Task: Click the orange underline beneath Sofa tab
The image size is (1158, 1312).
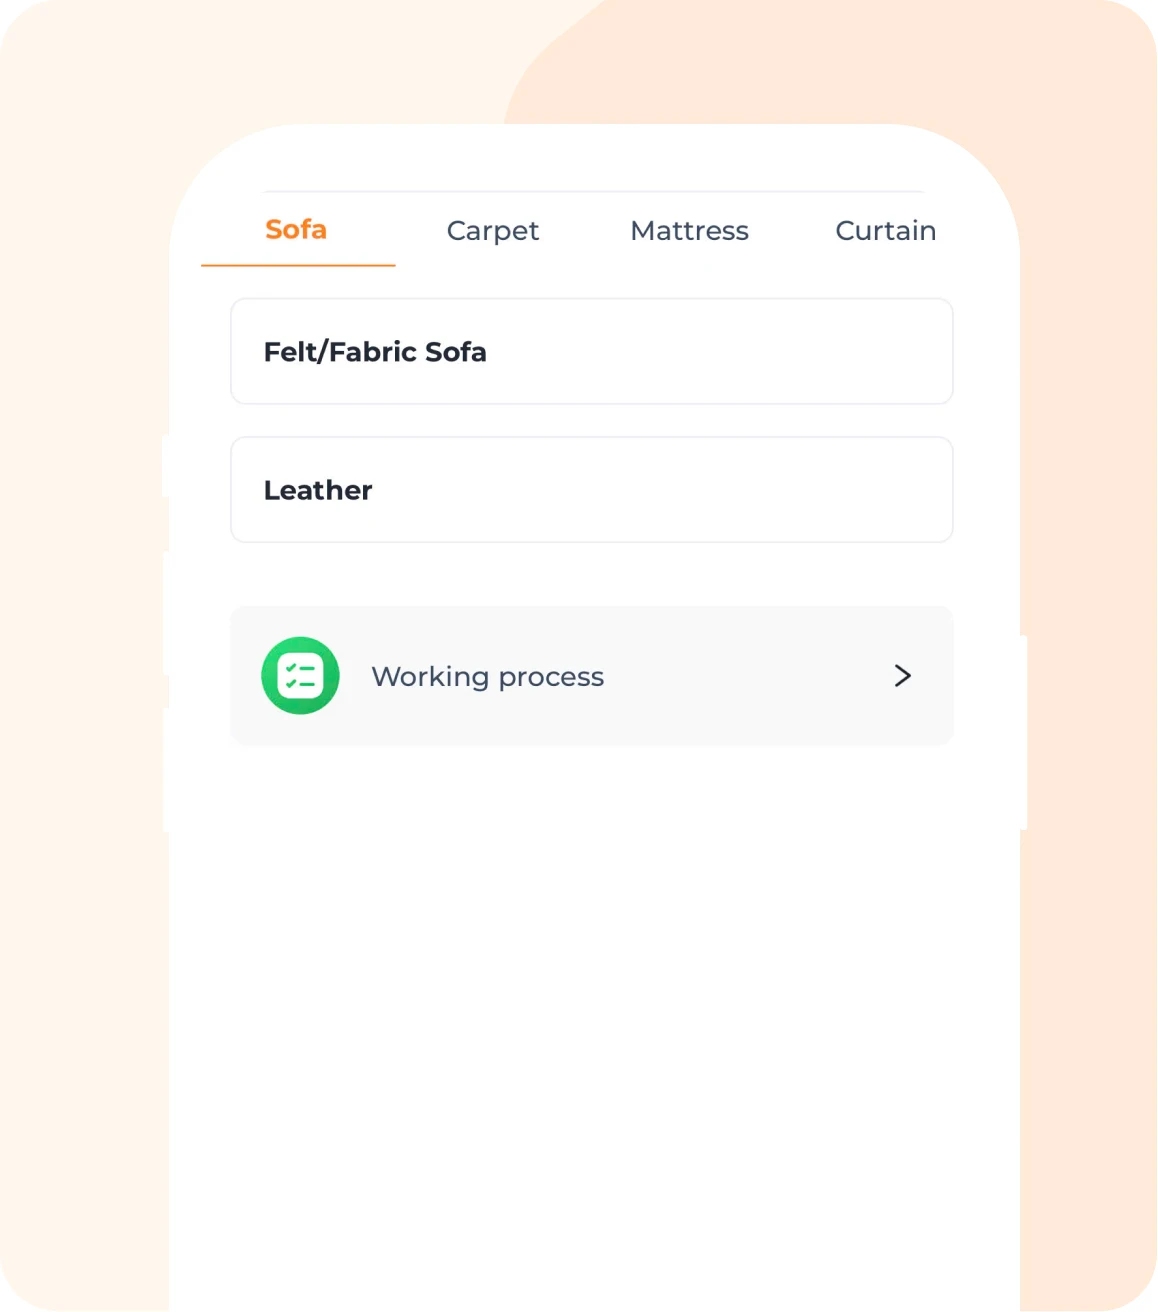Action: pos(298,265)
